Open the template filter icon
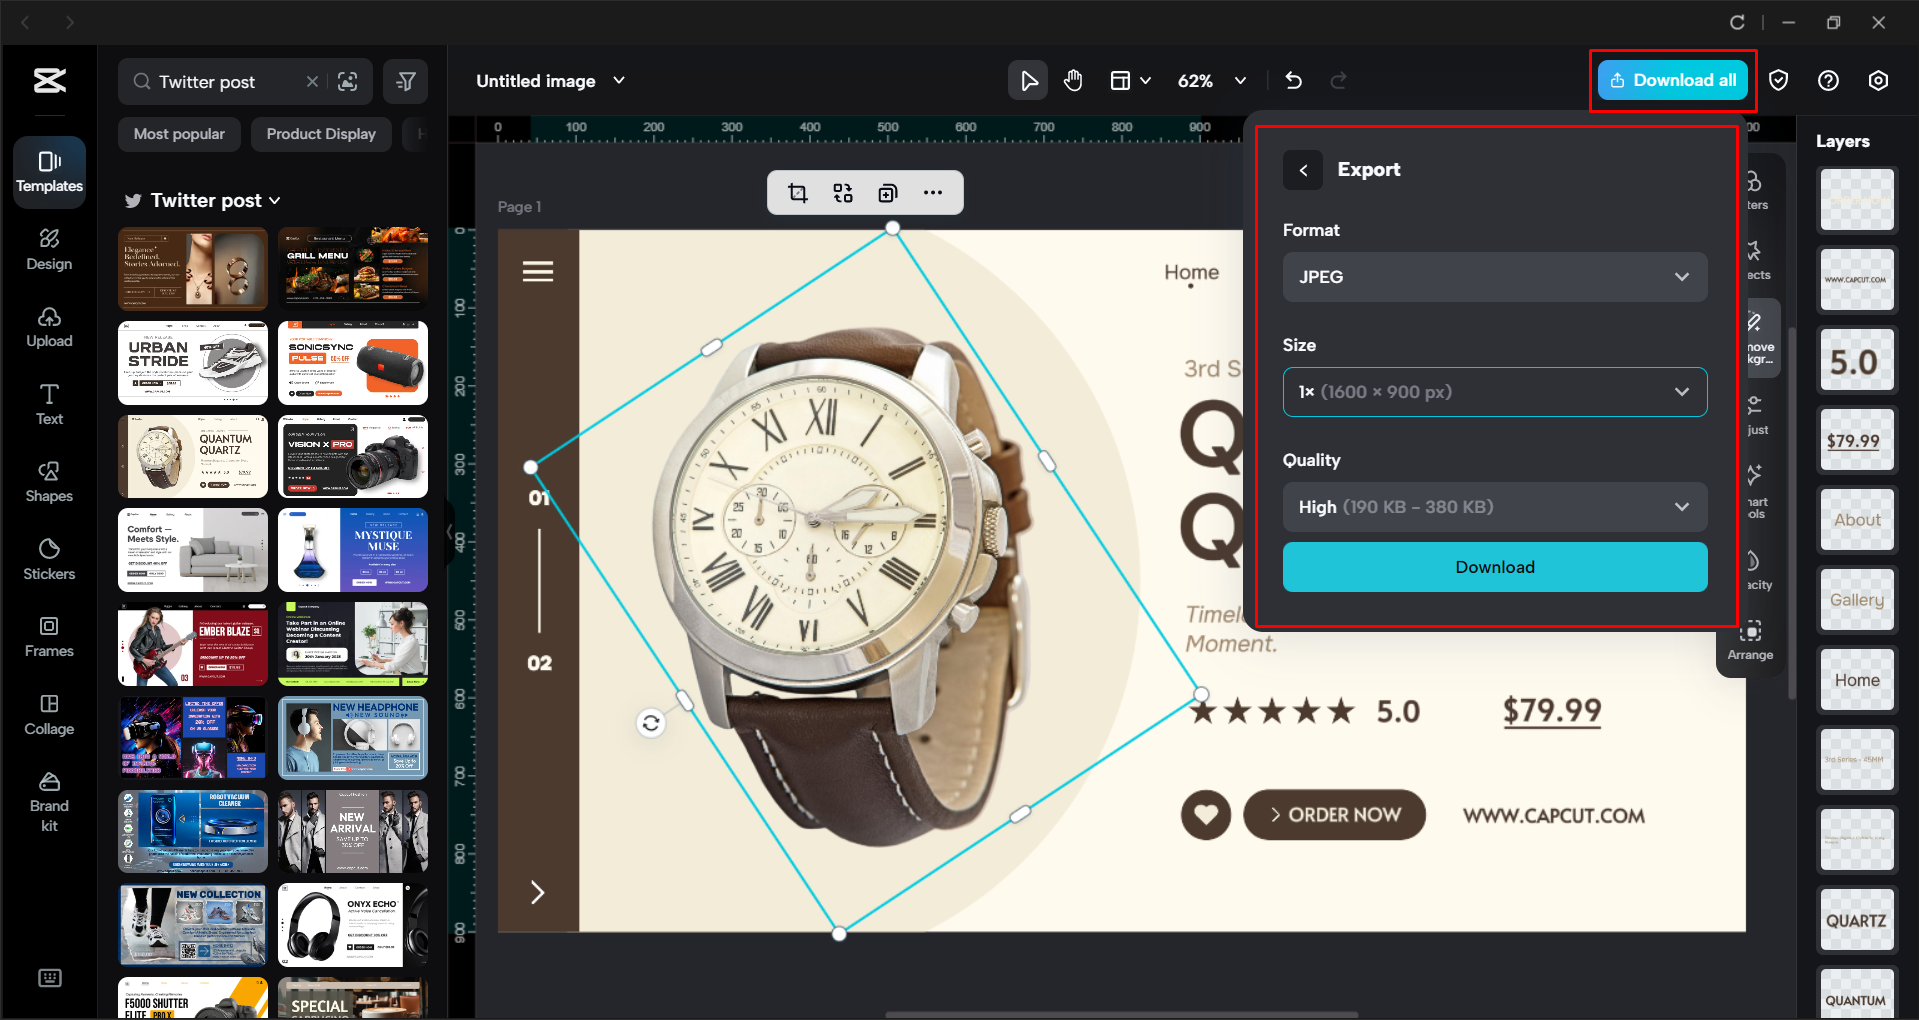This screenshot has height=1020, width=1919. [406, 81]
